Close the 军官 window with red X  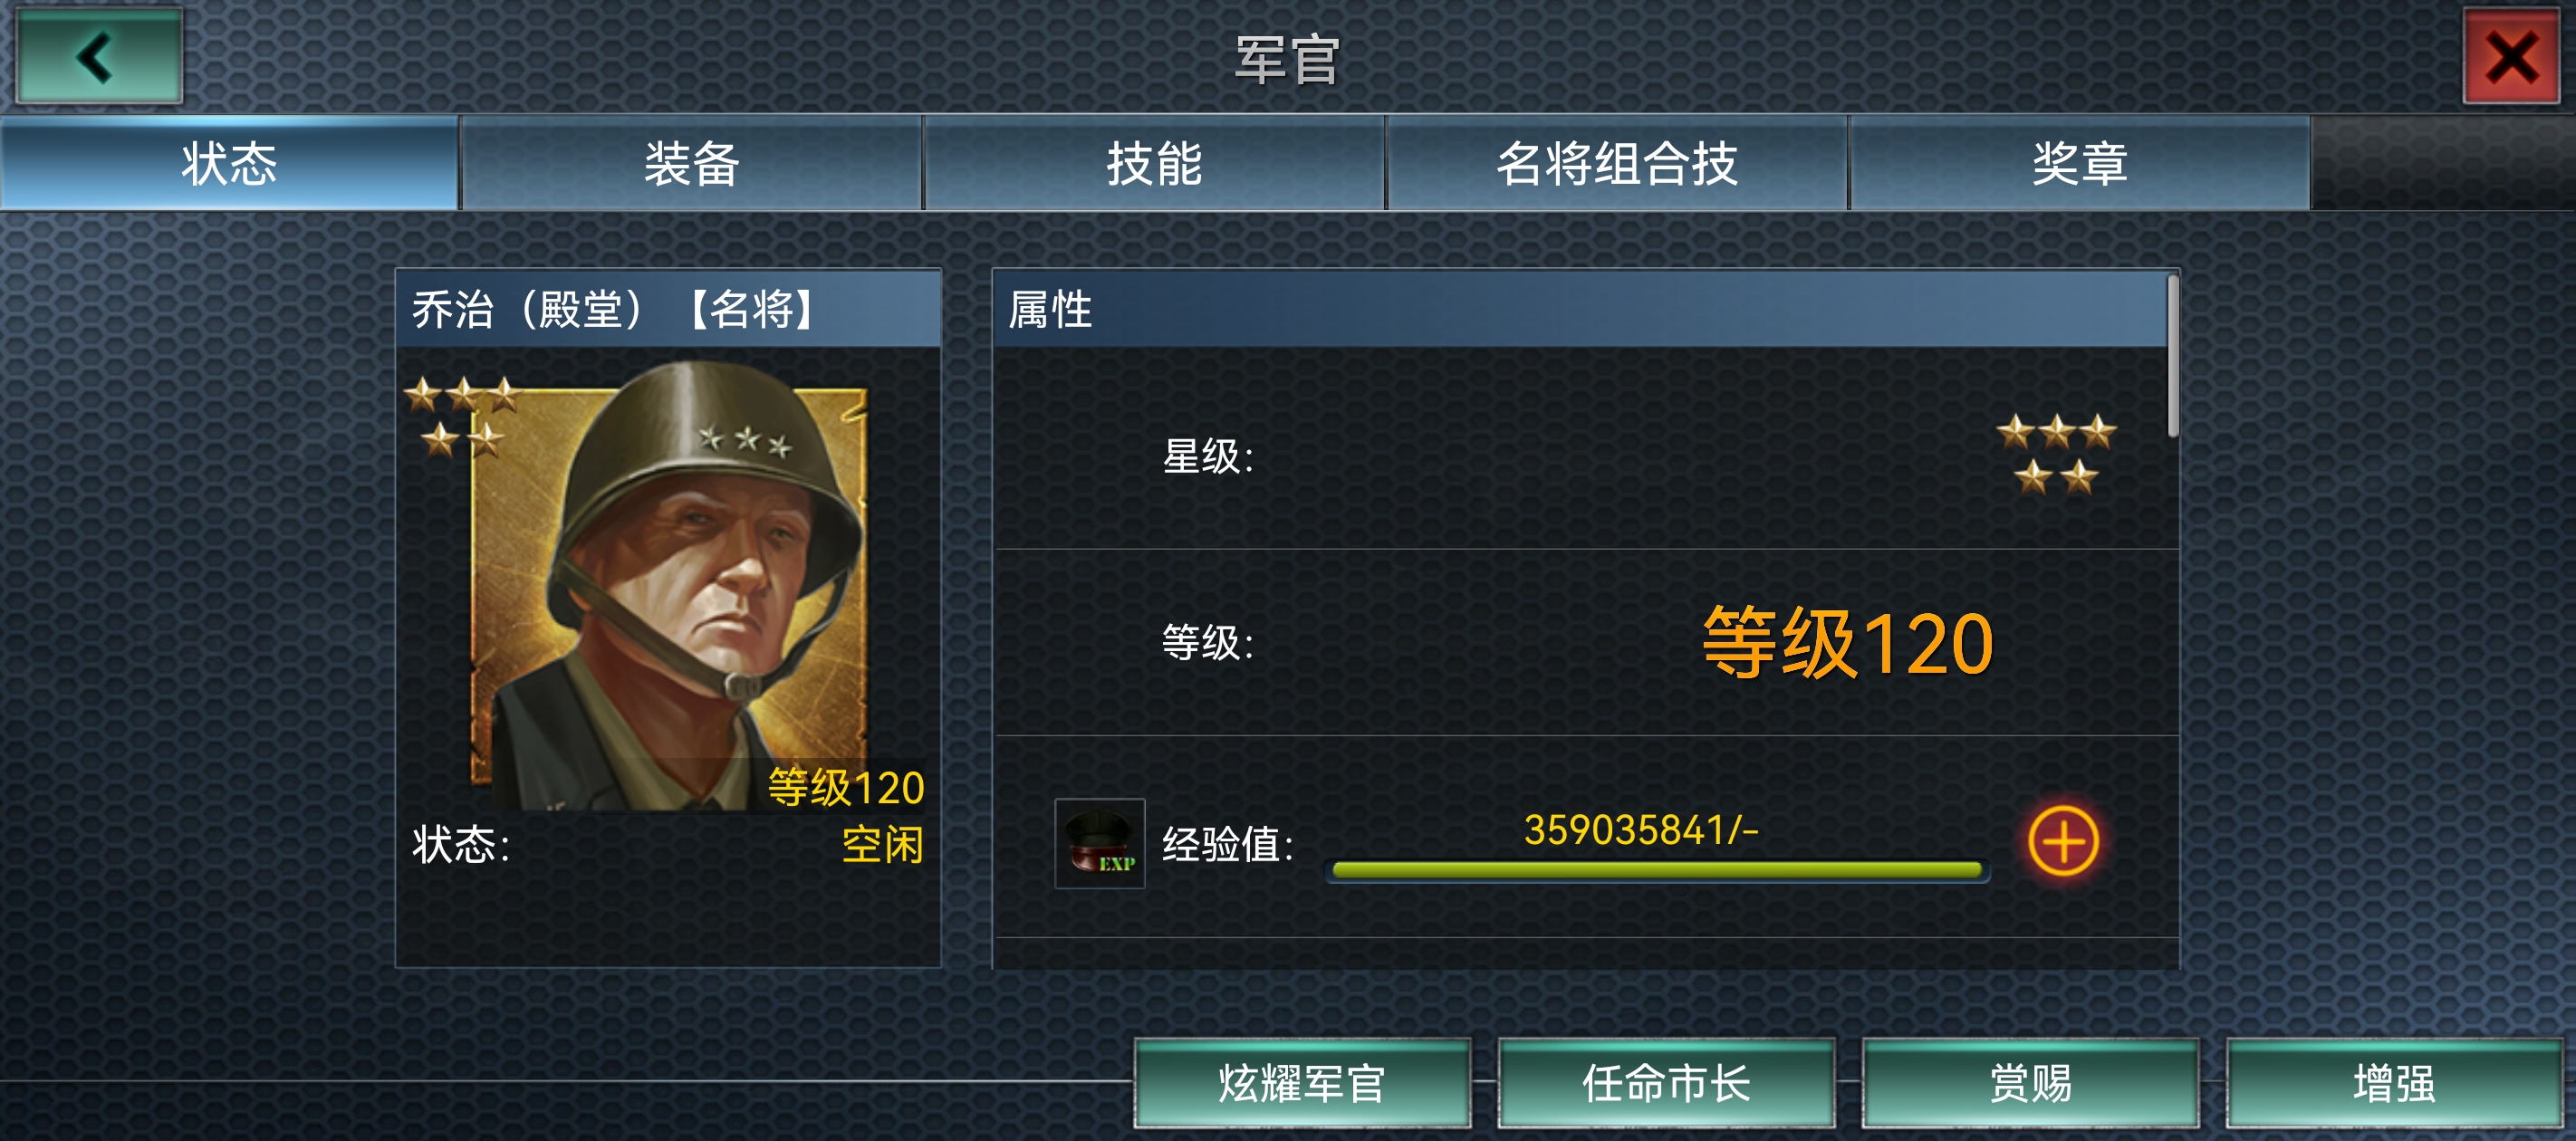(2511, 56)
